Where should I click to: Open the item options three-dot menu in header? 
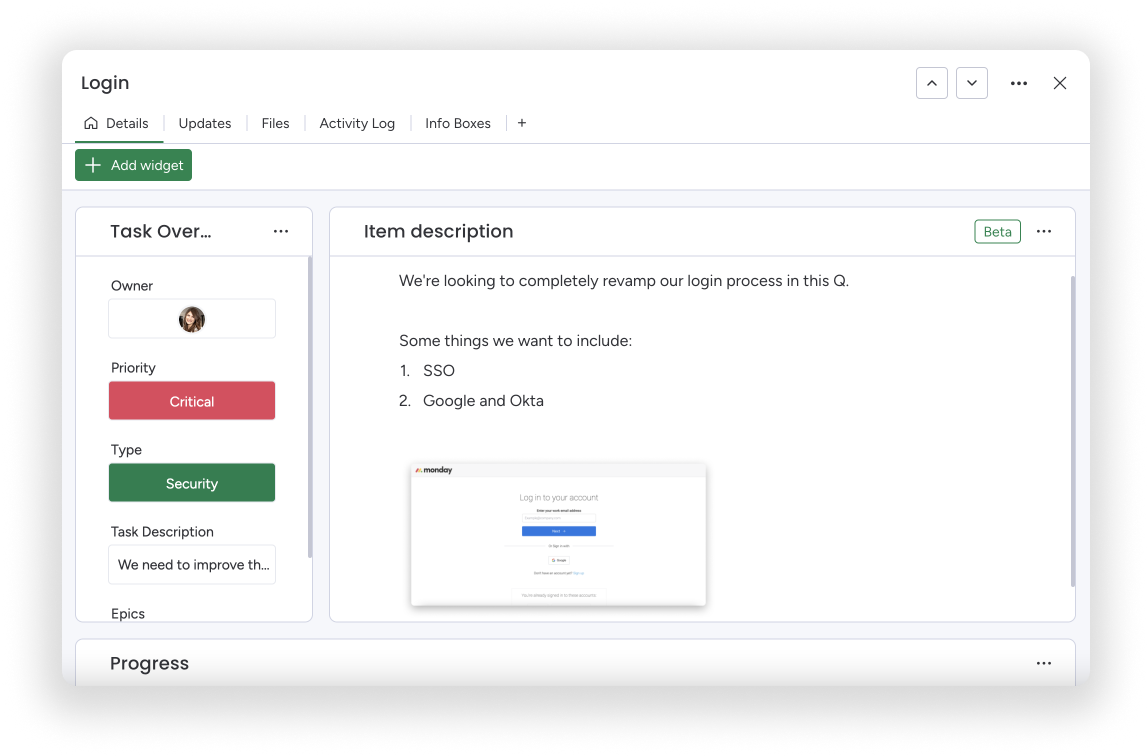(x=1018, y=83)
